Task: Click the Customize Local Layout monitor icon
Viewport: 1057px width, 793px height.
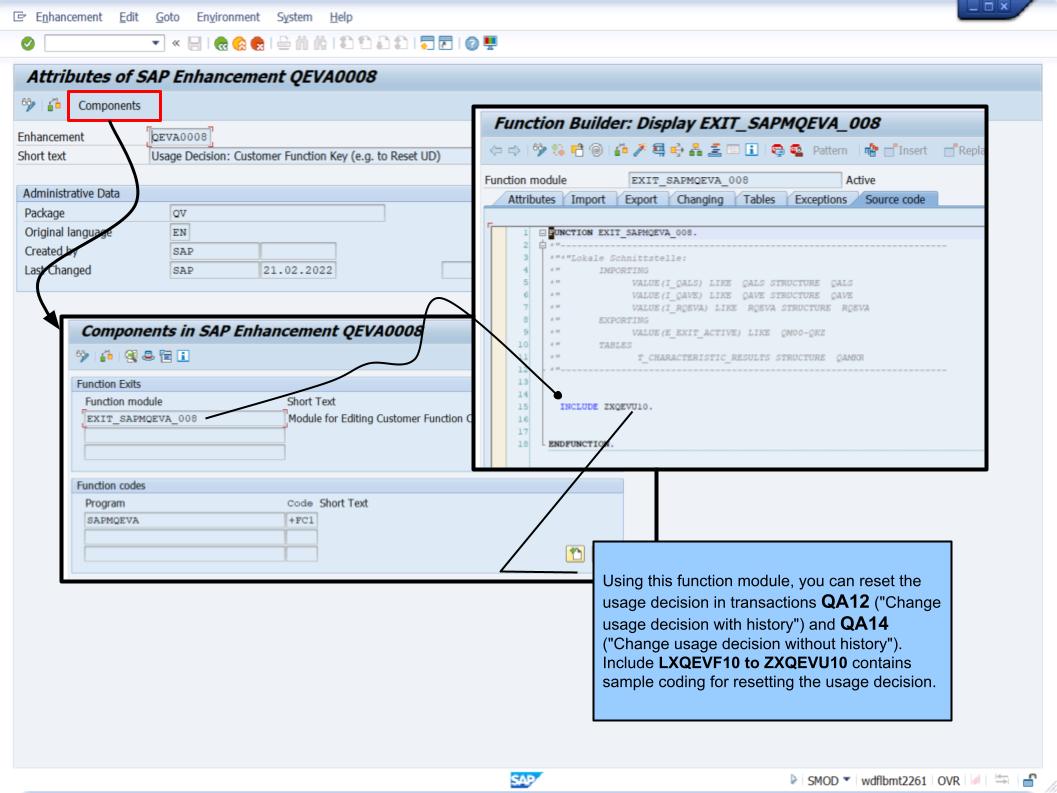Action: 490,44
